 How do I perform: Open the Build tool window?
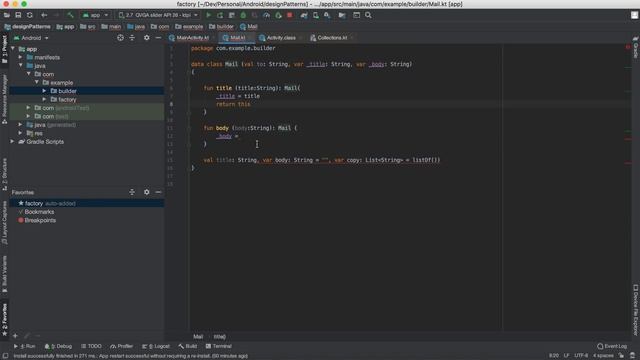point(188,346)
